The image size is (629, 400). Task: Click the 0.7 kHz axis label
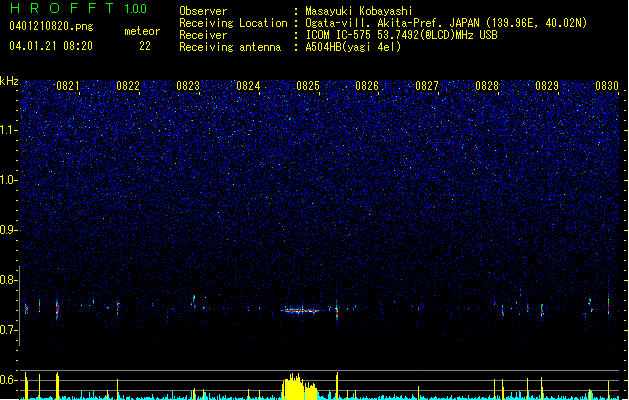[8, 330]
